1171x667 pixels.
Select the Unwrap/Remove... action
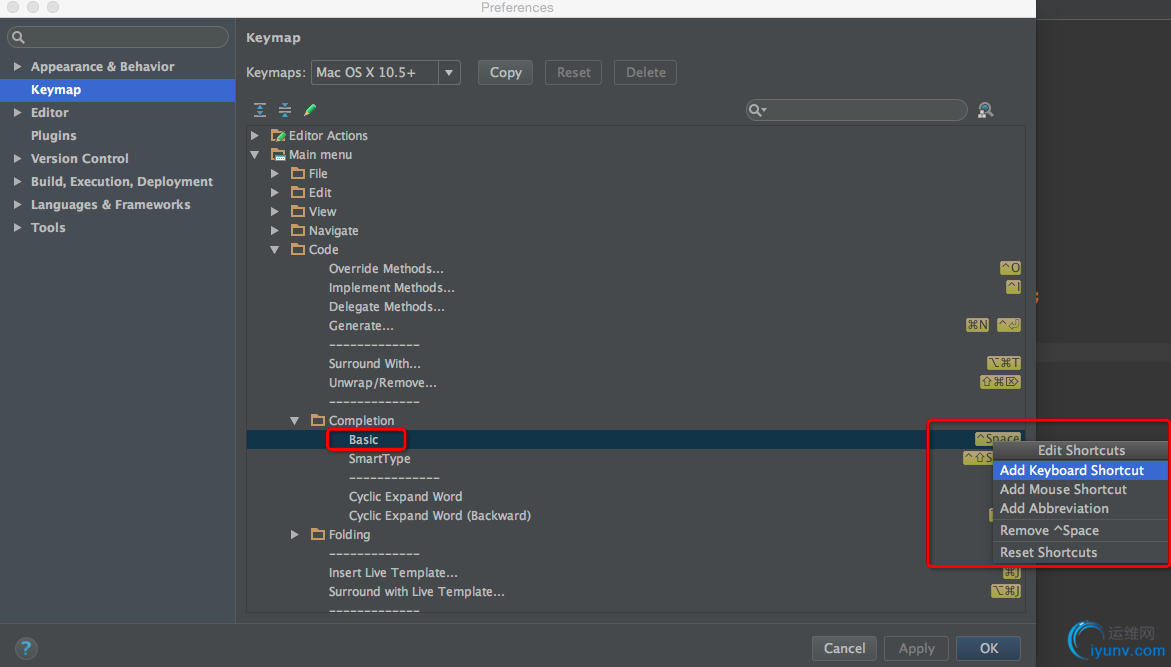coord(382,382)
